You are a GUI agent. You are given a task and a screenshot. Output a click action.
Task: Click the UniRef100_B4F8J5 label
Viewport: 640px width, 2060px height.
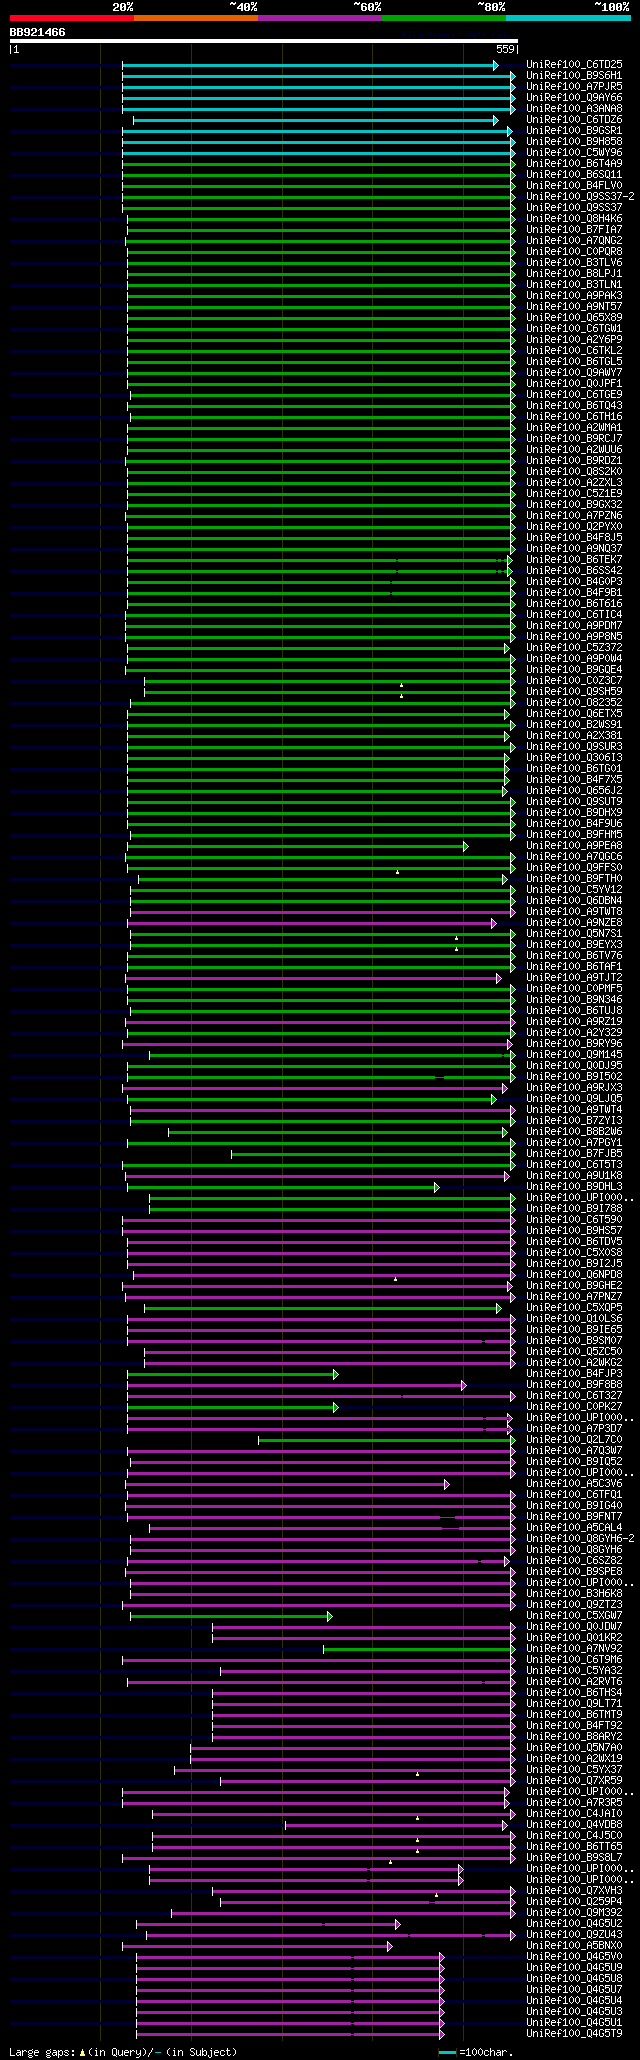click(574, 538)
